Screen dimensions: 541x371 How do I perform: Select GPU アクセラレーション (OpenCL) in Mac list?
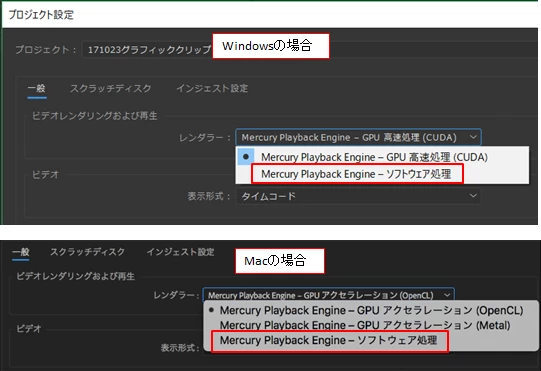pos(371,310)
